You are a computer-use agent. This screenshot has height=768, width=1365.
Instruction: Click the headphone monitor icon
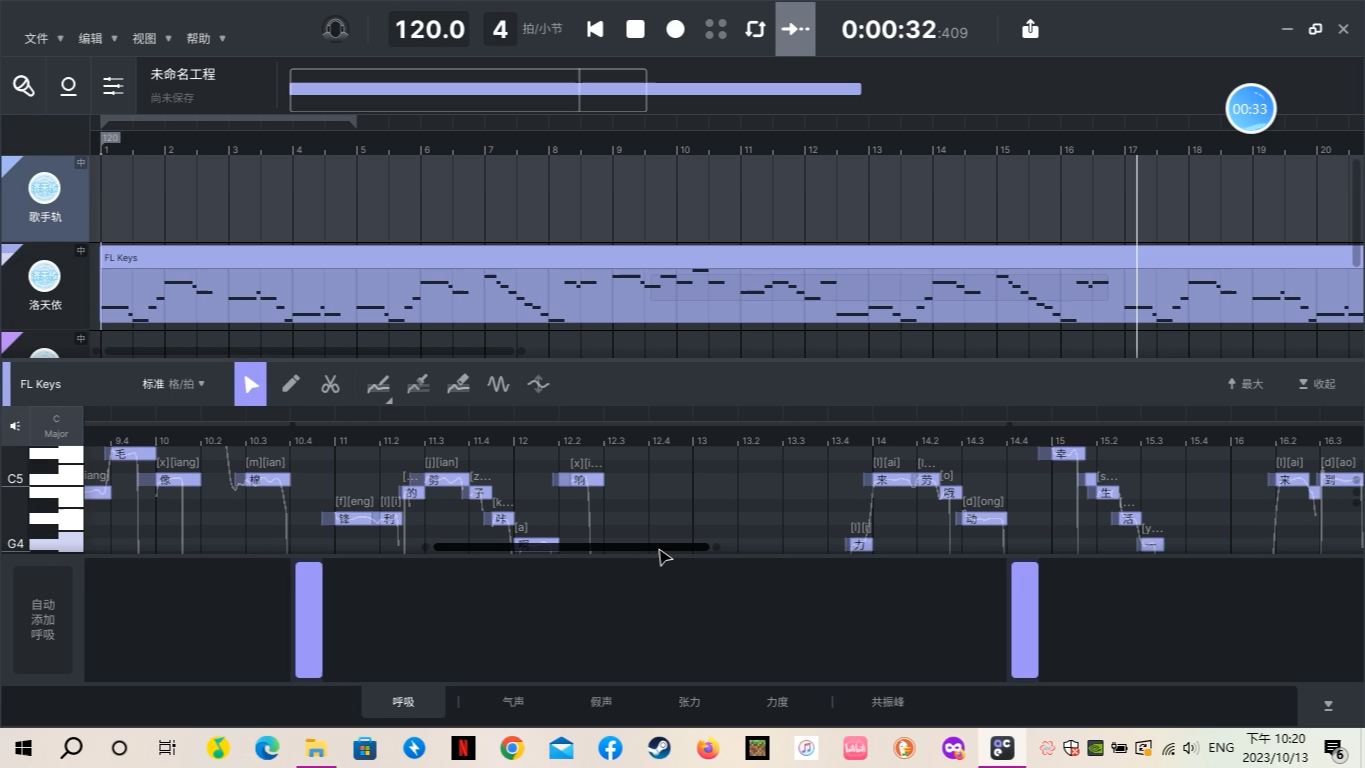[336, 29]
